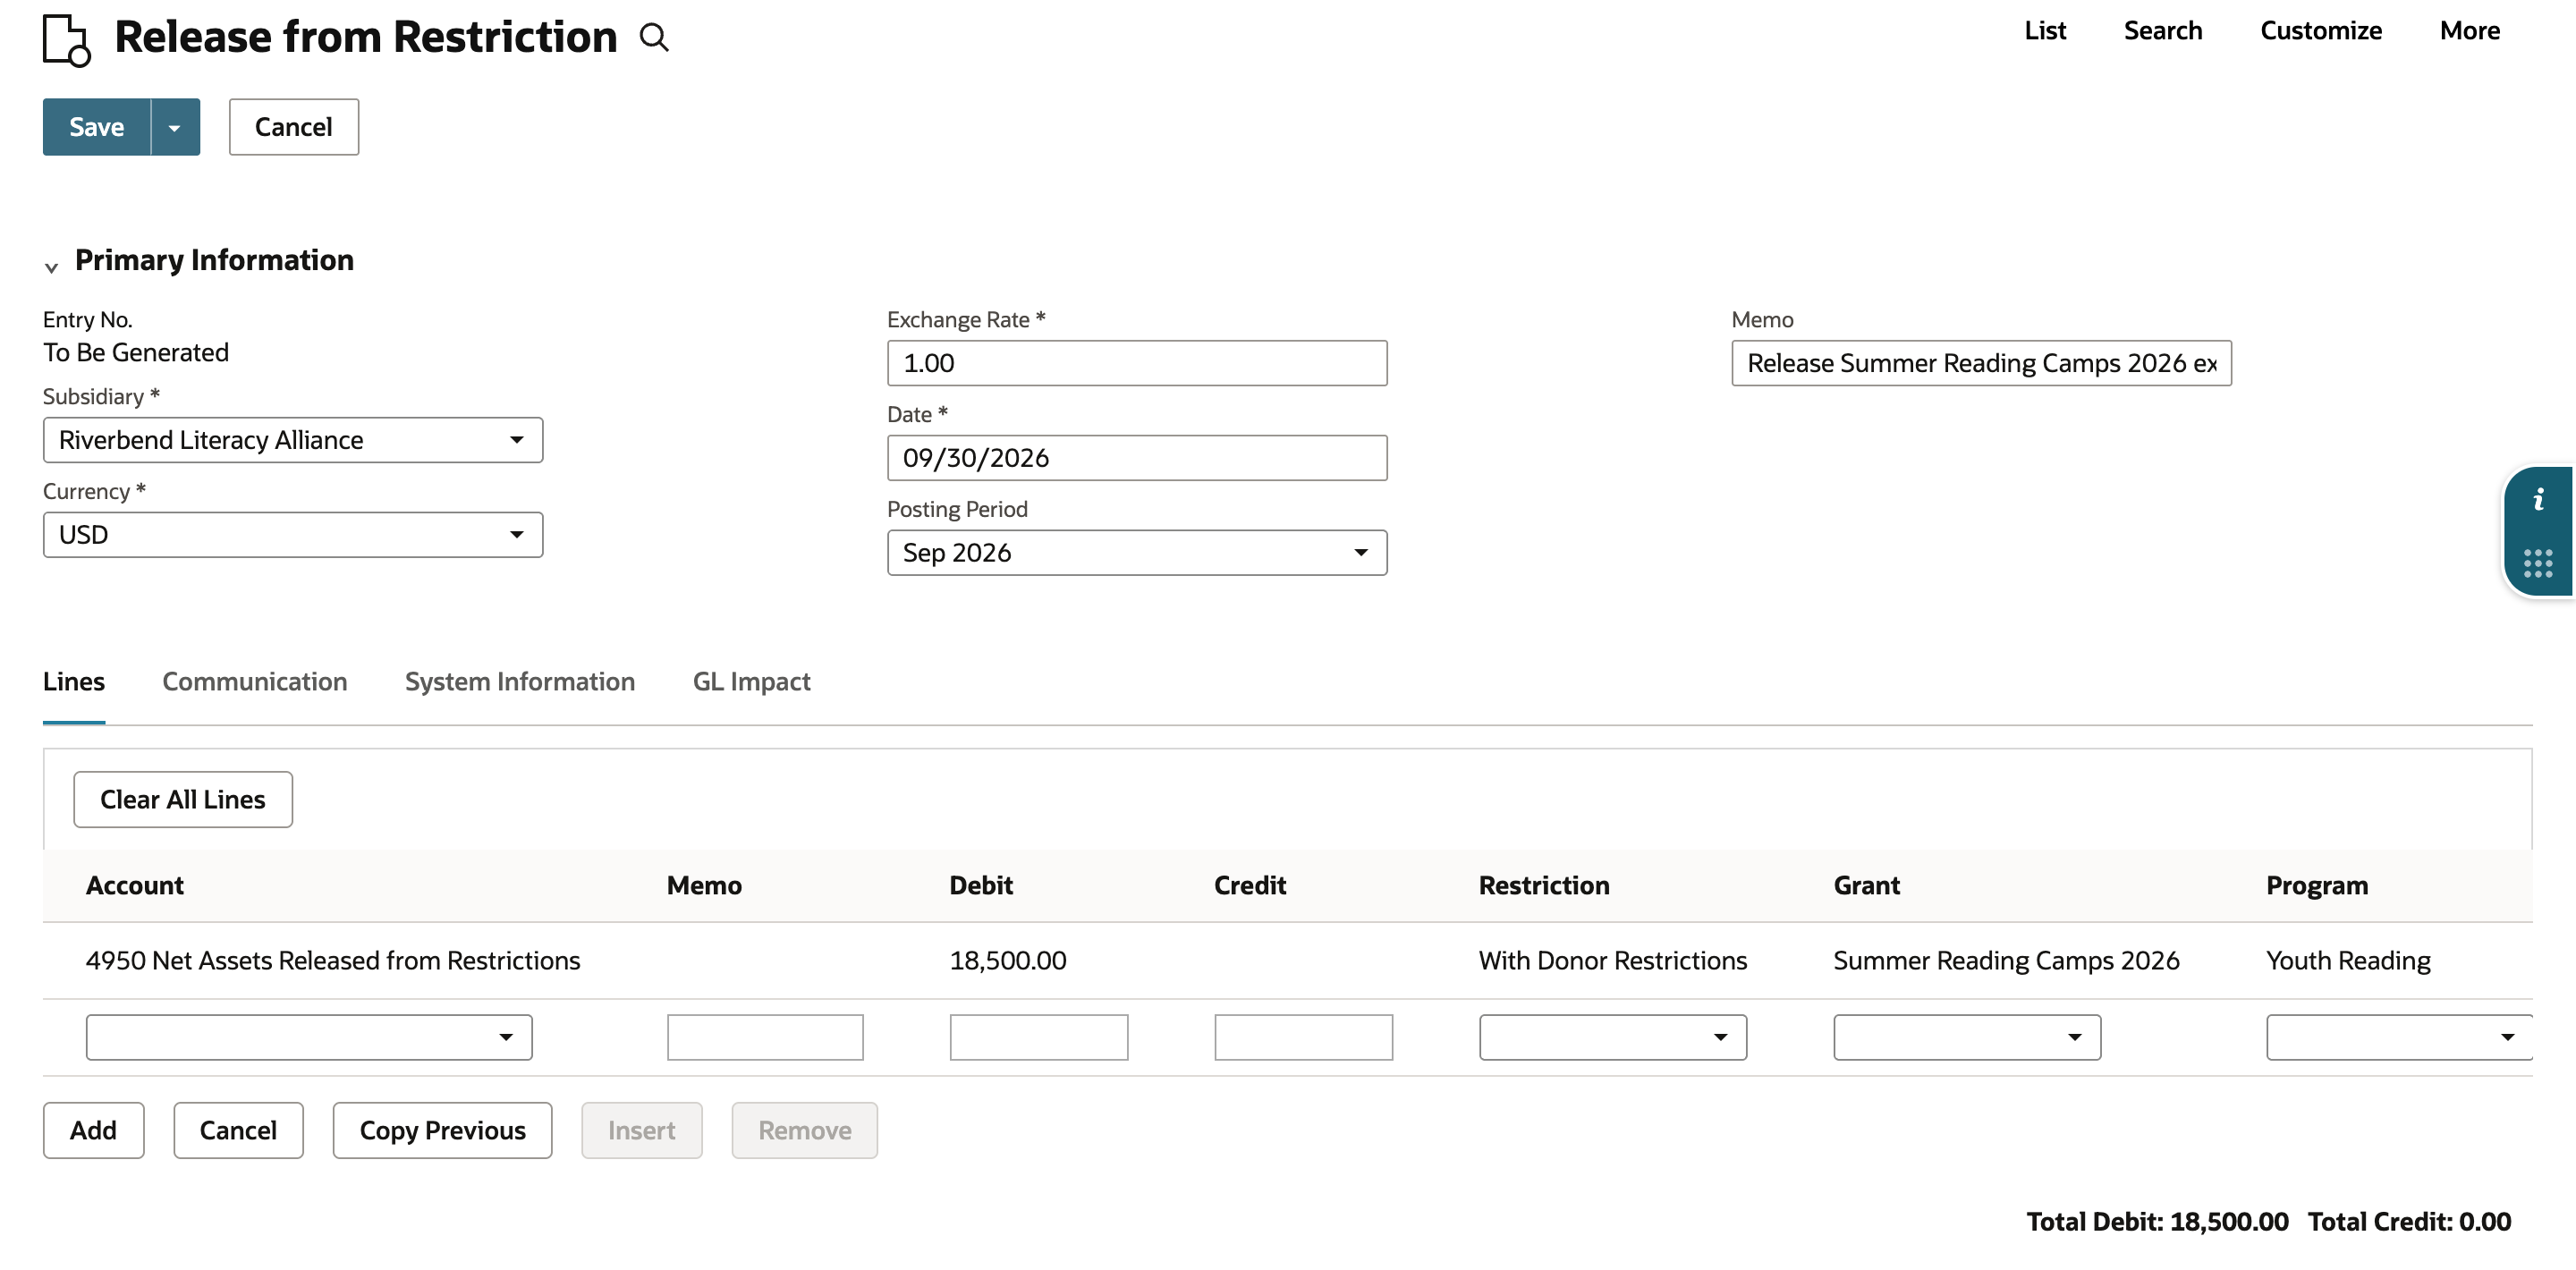Open the List menu link

coord(2045,31)
